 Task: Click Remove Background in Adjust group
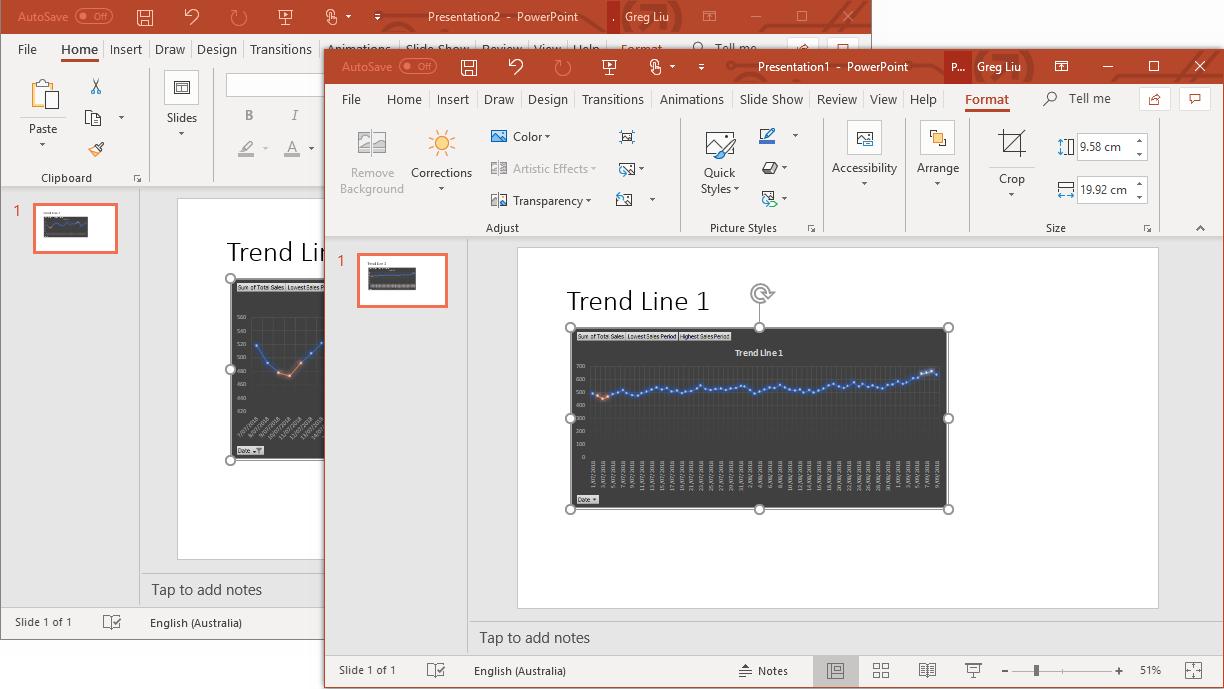click(x=372, y=161)
